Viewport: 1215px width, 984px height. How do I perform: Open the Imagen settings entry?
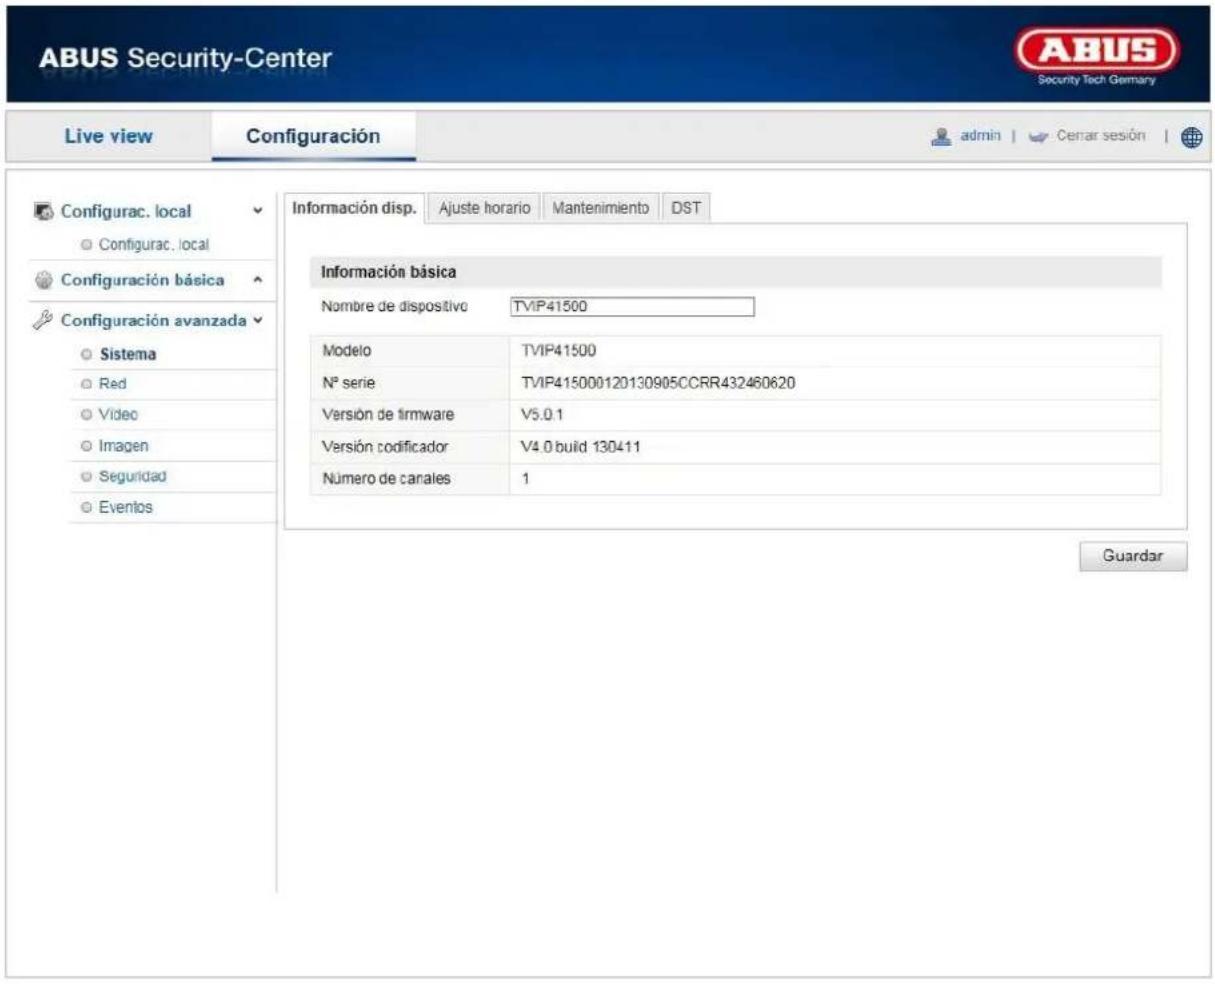pos(123,447)
